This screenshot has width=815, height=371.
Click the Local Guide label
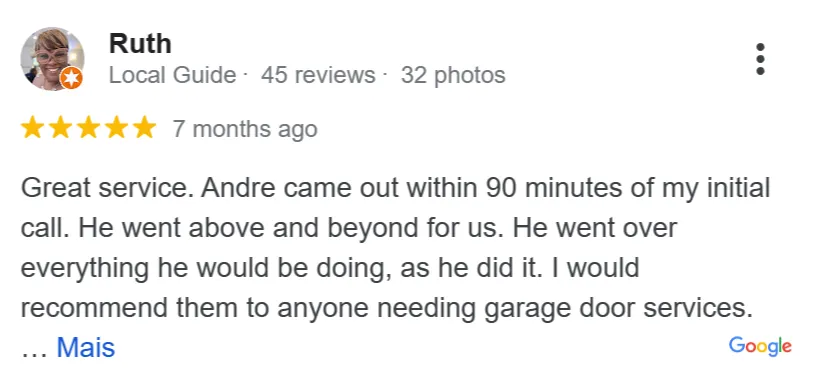click(x=172, y=75)
